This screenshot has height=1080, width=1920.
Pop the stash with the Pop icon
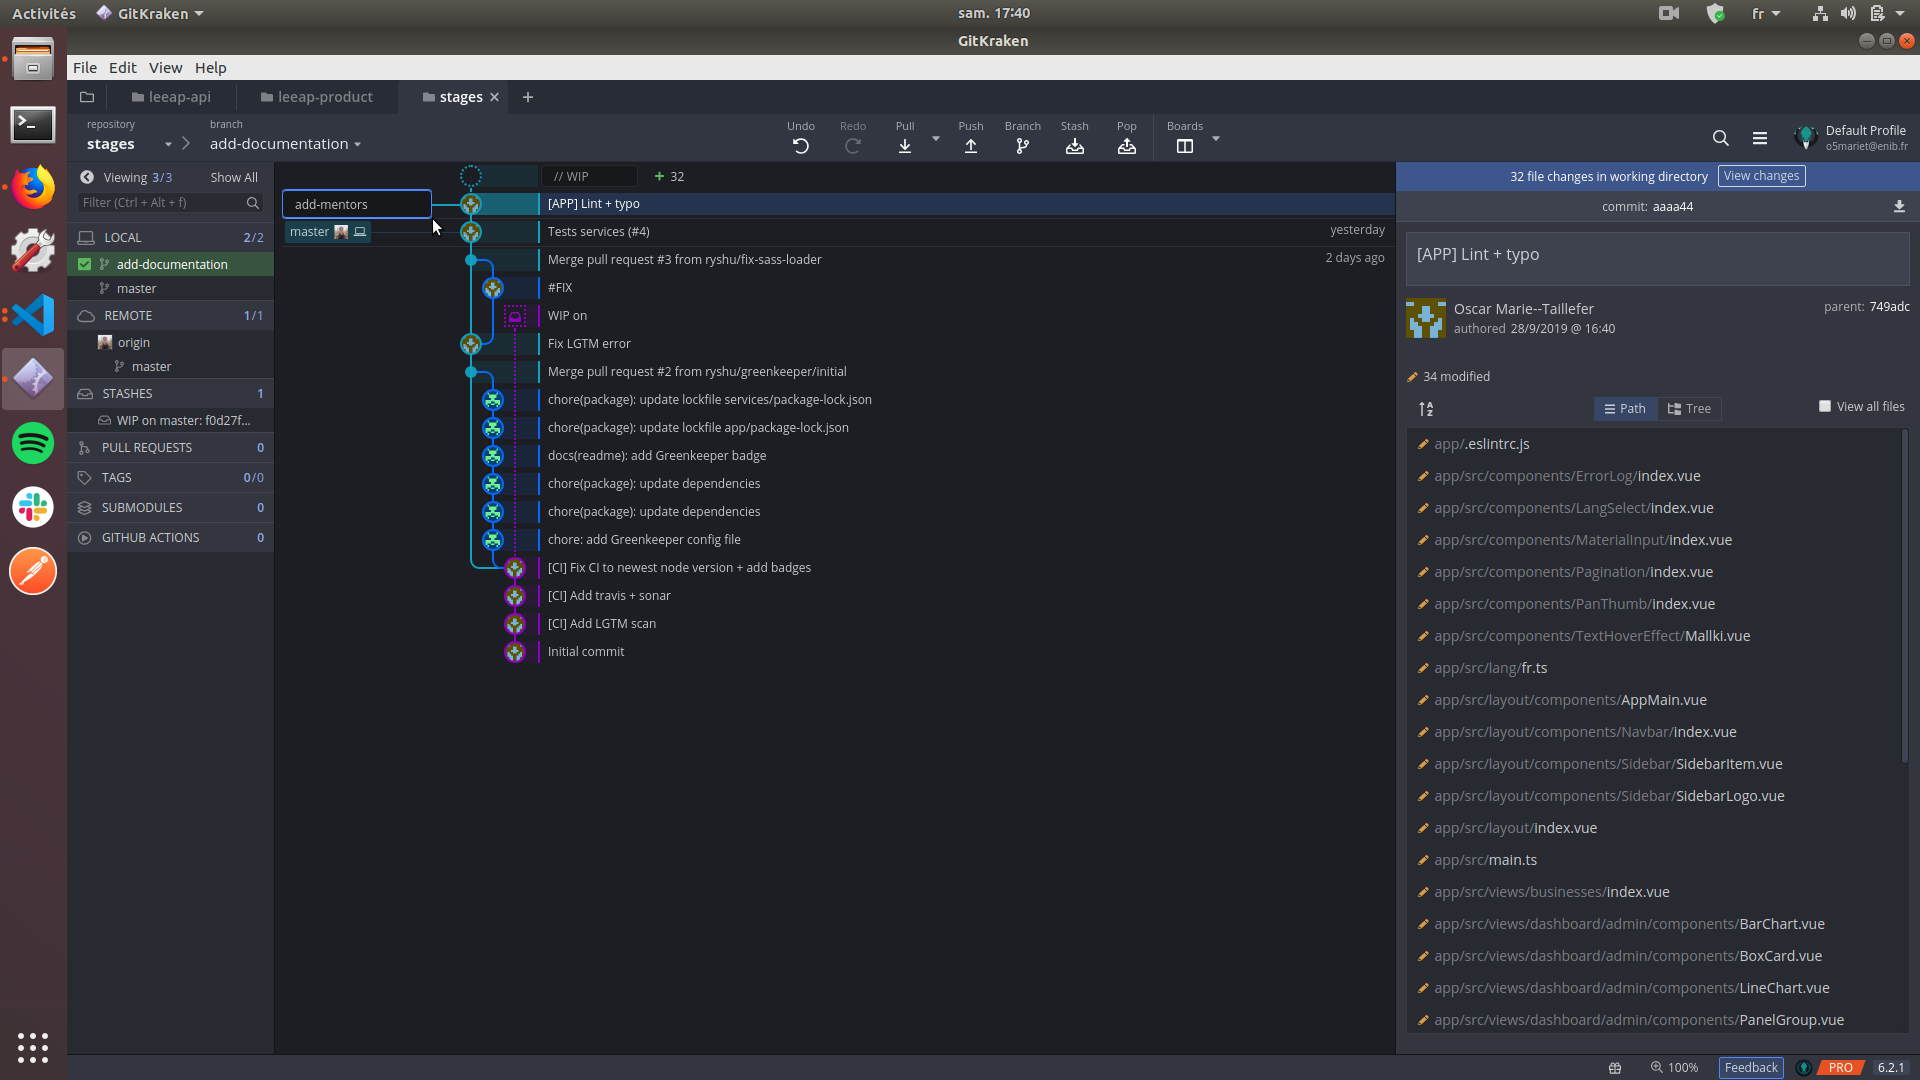[x=1127, y=146]
